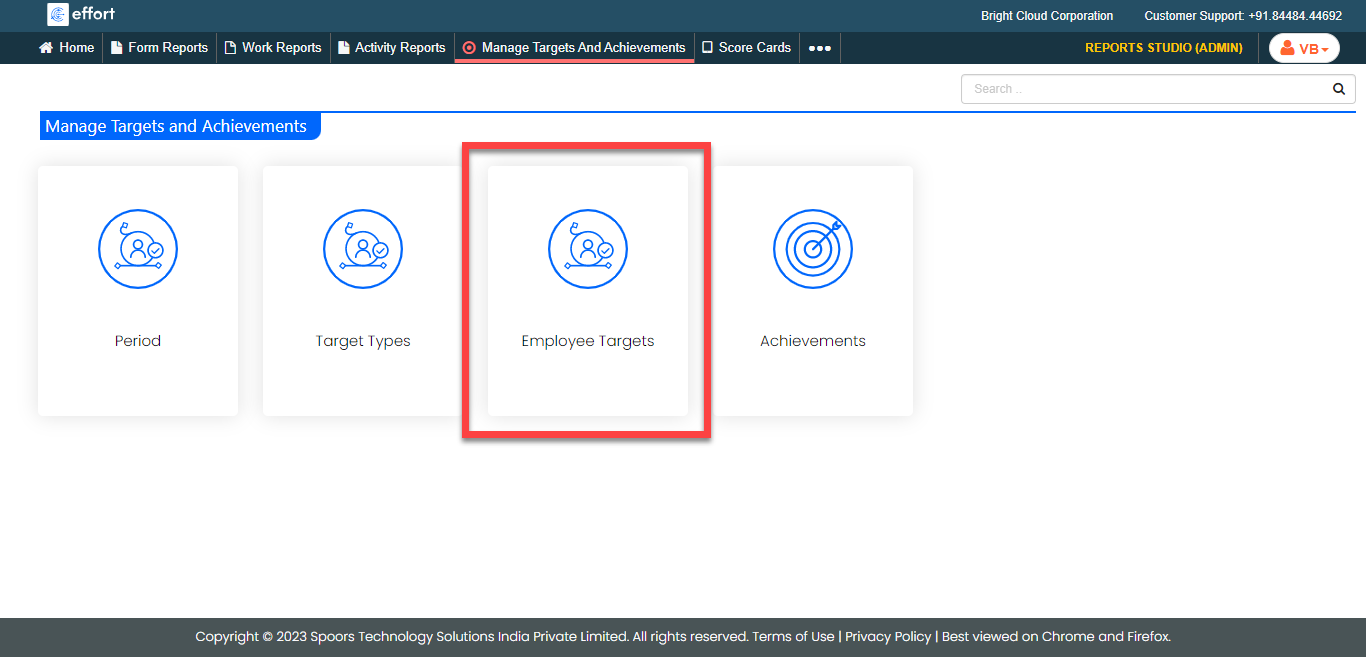This screenshot has height=657, width=1366.
Task: Open the Form Reports menu
Action: click(159, 48)
